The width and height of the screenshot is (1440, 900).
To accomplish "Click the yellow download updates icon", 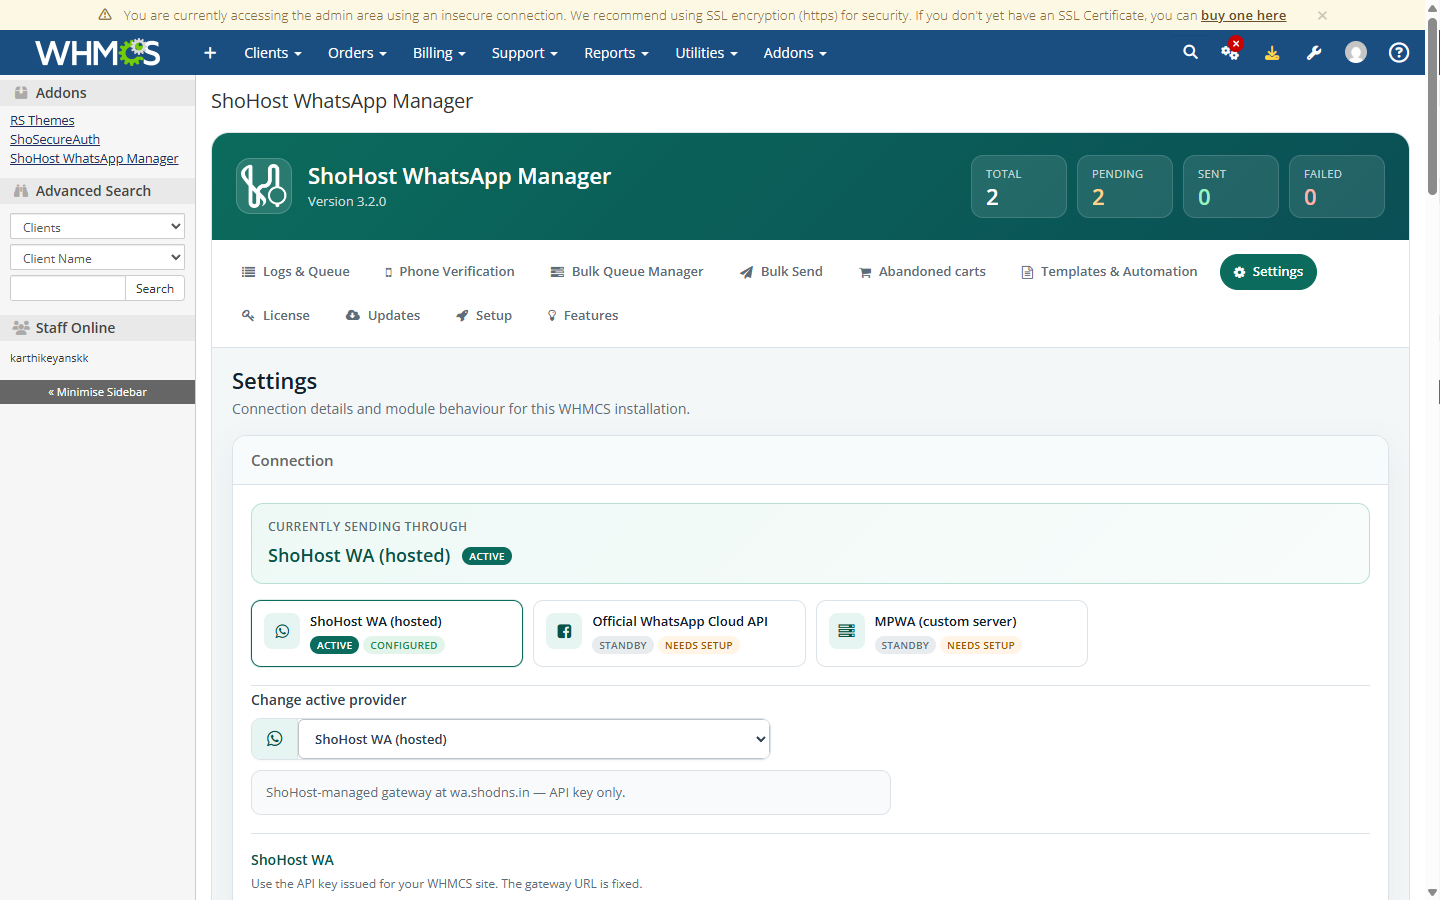I will tap(1272, 53).
